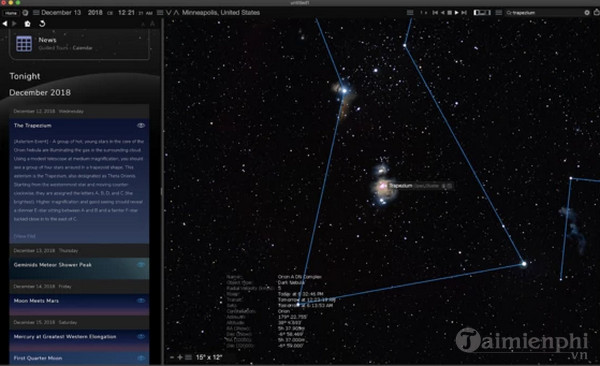The width and height of the screenshot is (600, 366).
Task: Click the smaller text size A icon
Action: 143,24
